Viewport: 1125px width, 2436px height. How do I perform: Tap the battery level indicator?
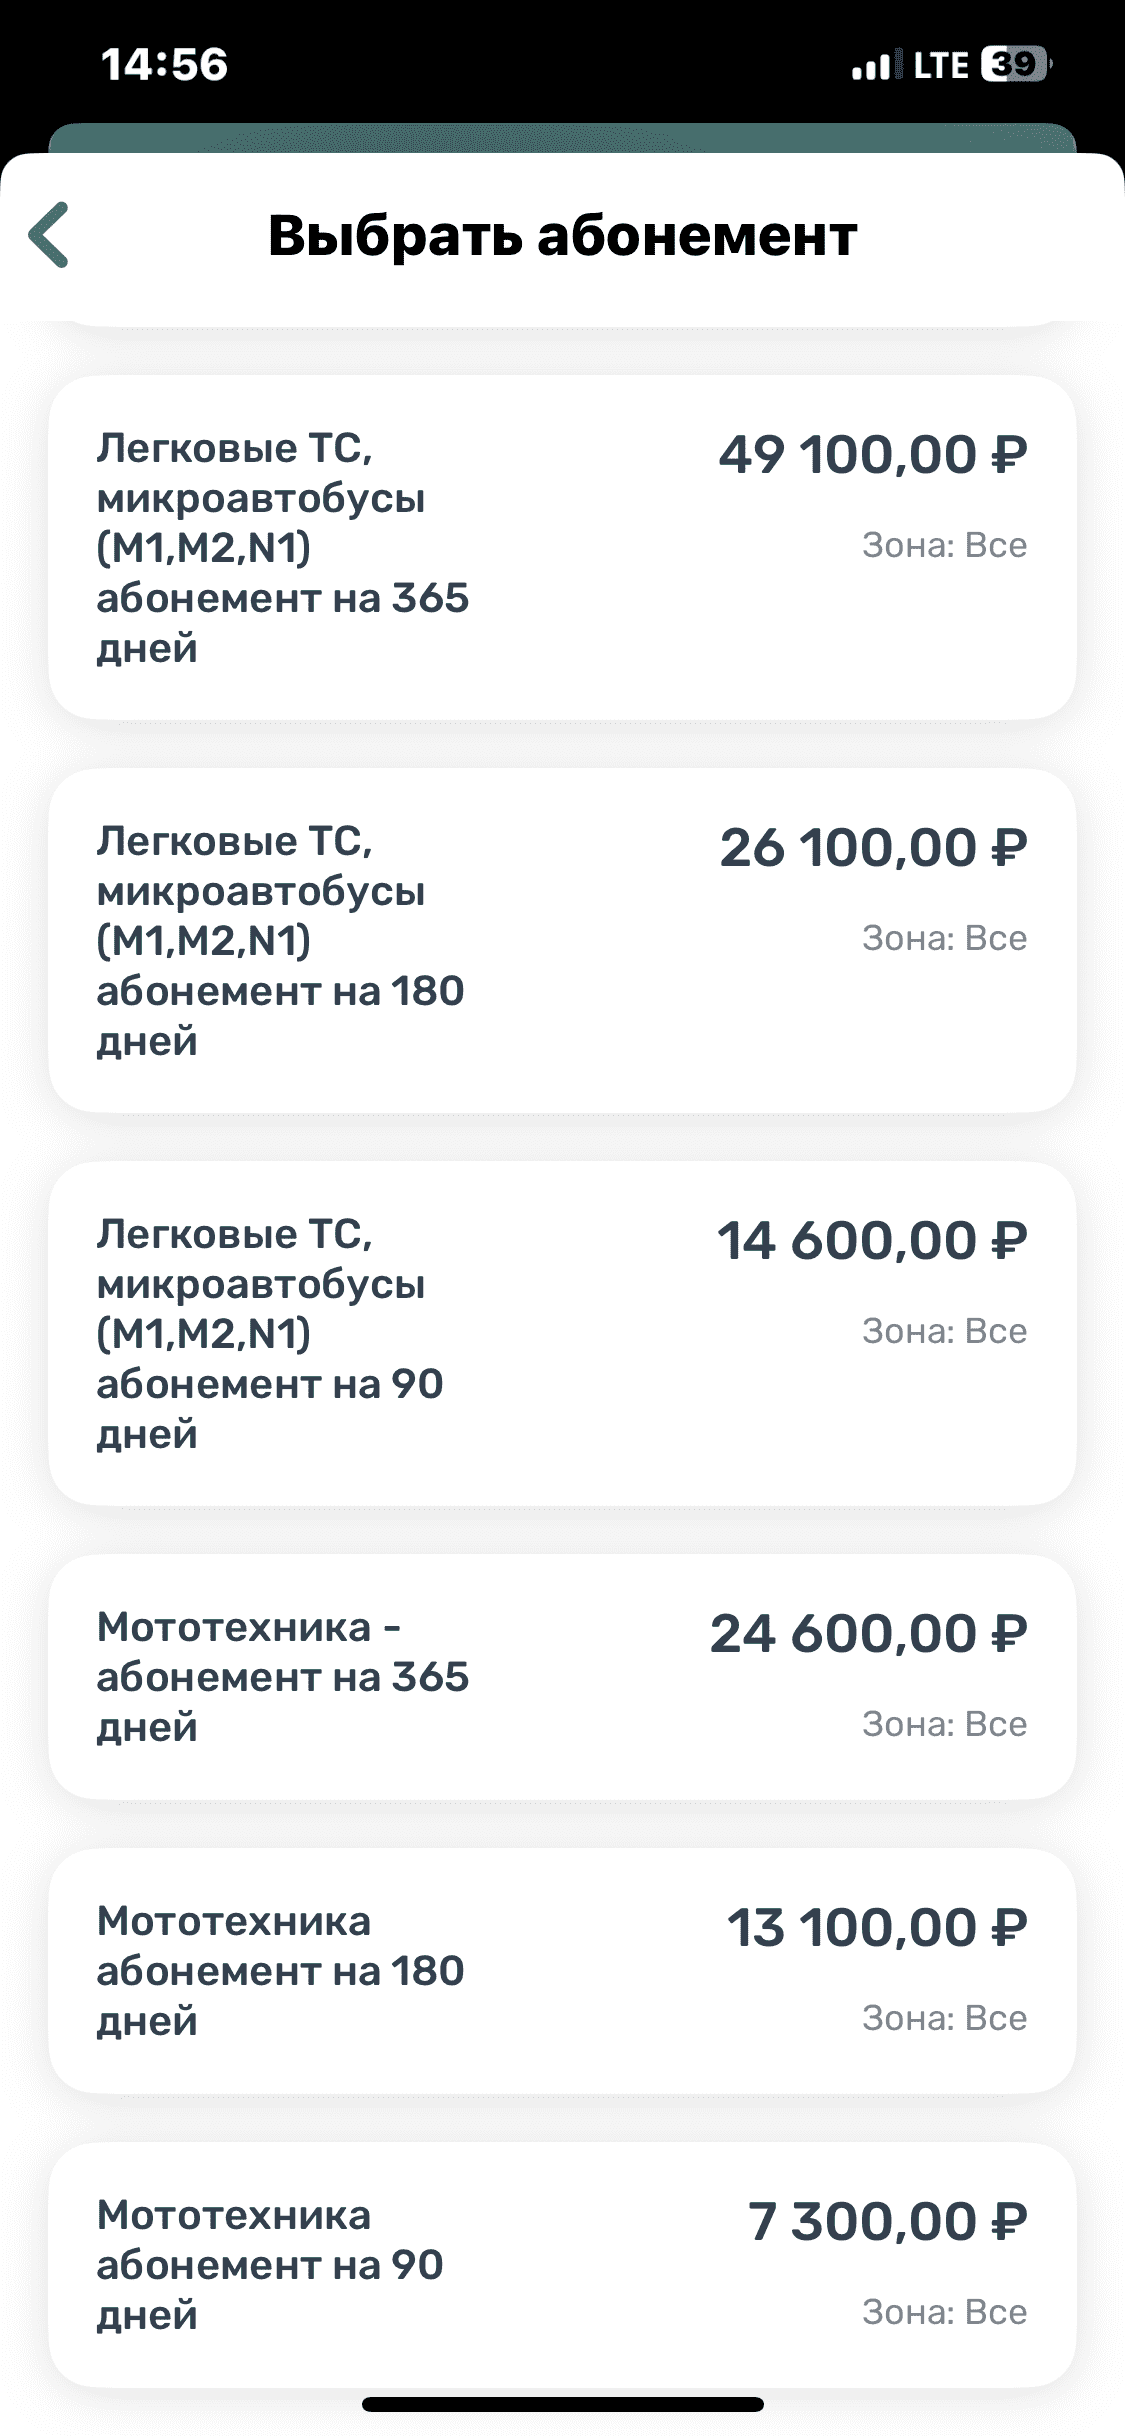(x=1016, y=65)
